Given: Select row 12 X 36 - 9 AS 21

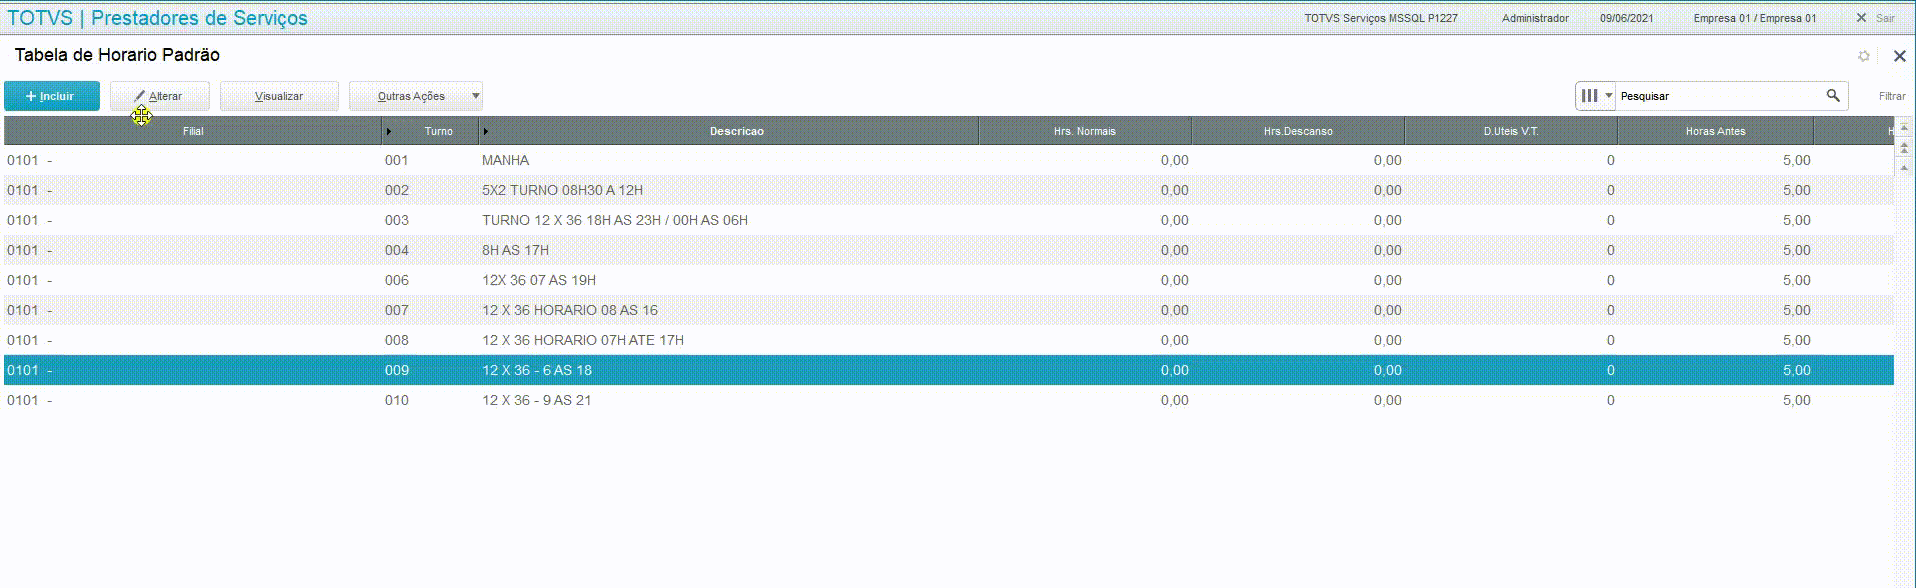Looking at the screenshot, I should 949,400.
